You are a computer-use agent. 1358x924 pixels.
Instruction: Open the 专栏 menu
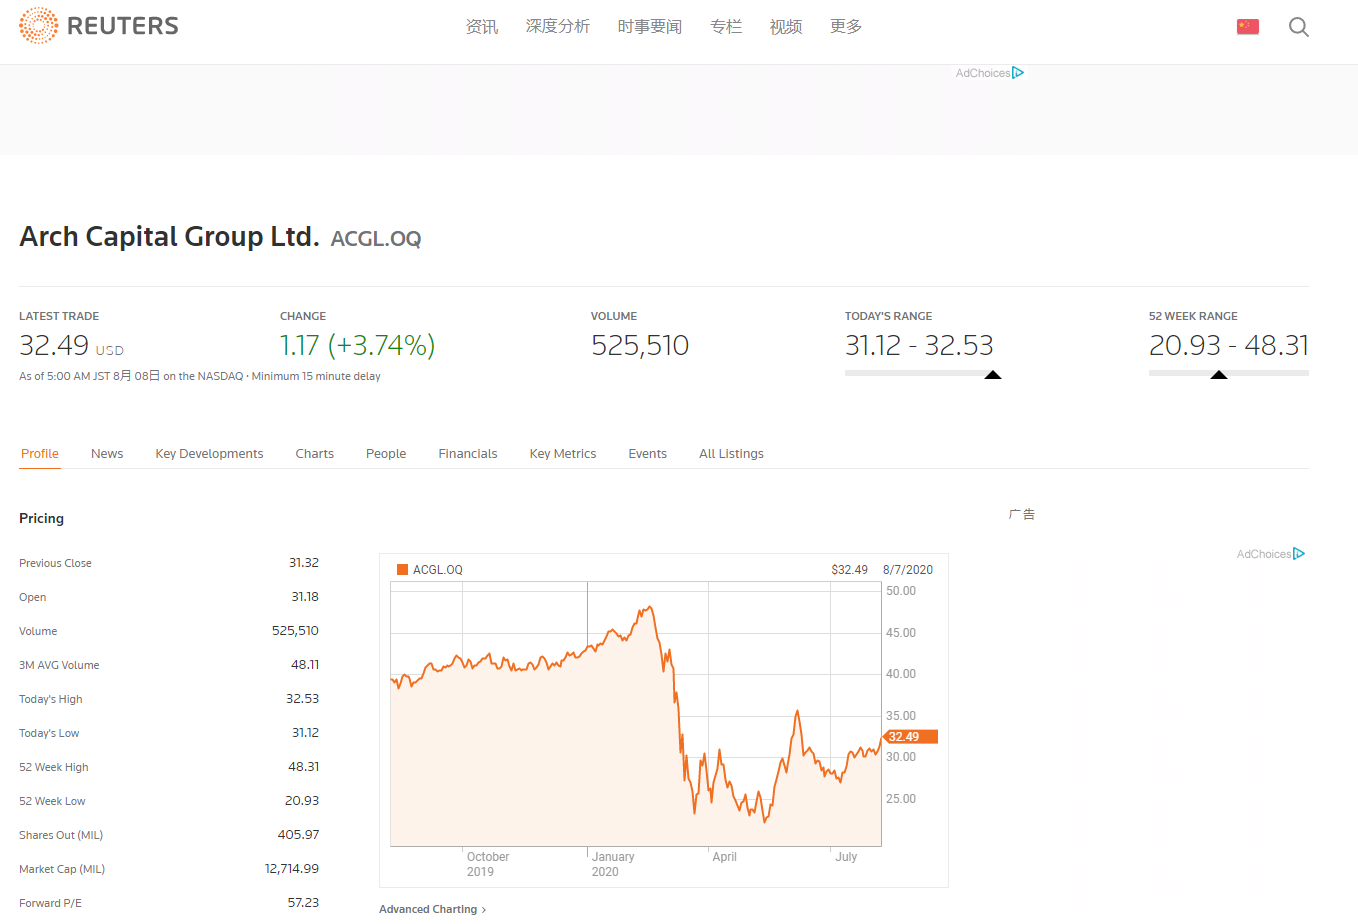(x=726, y=27)
